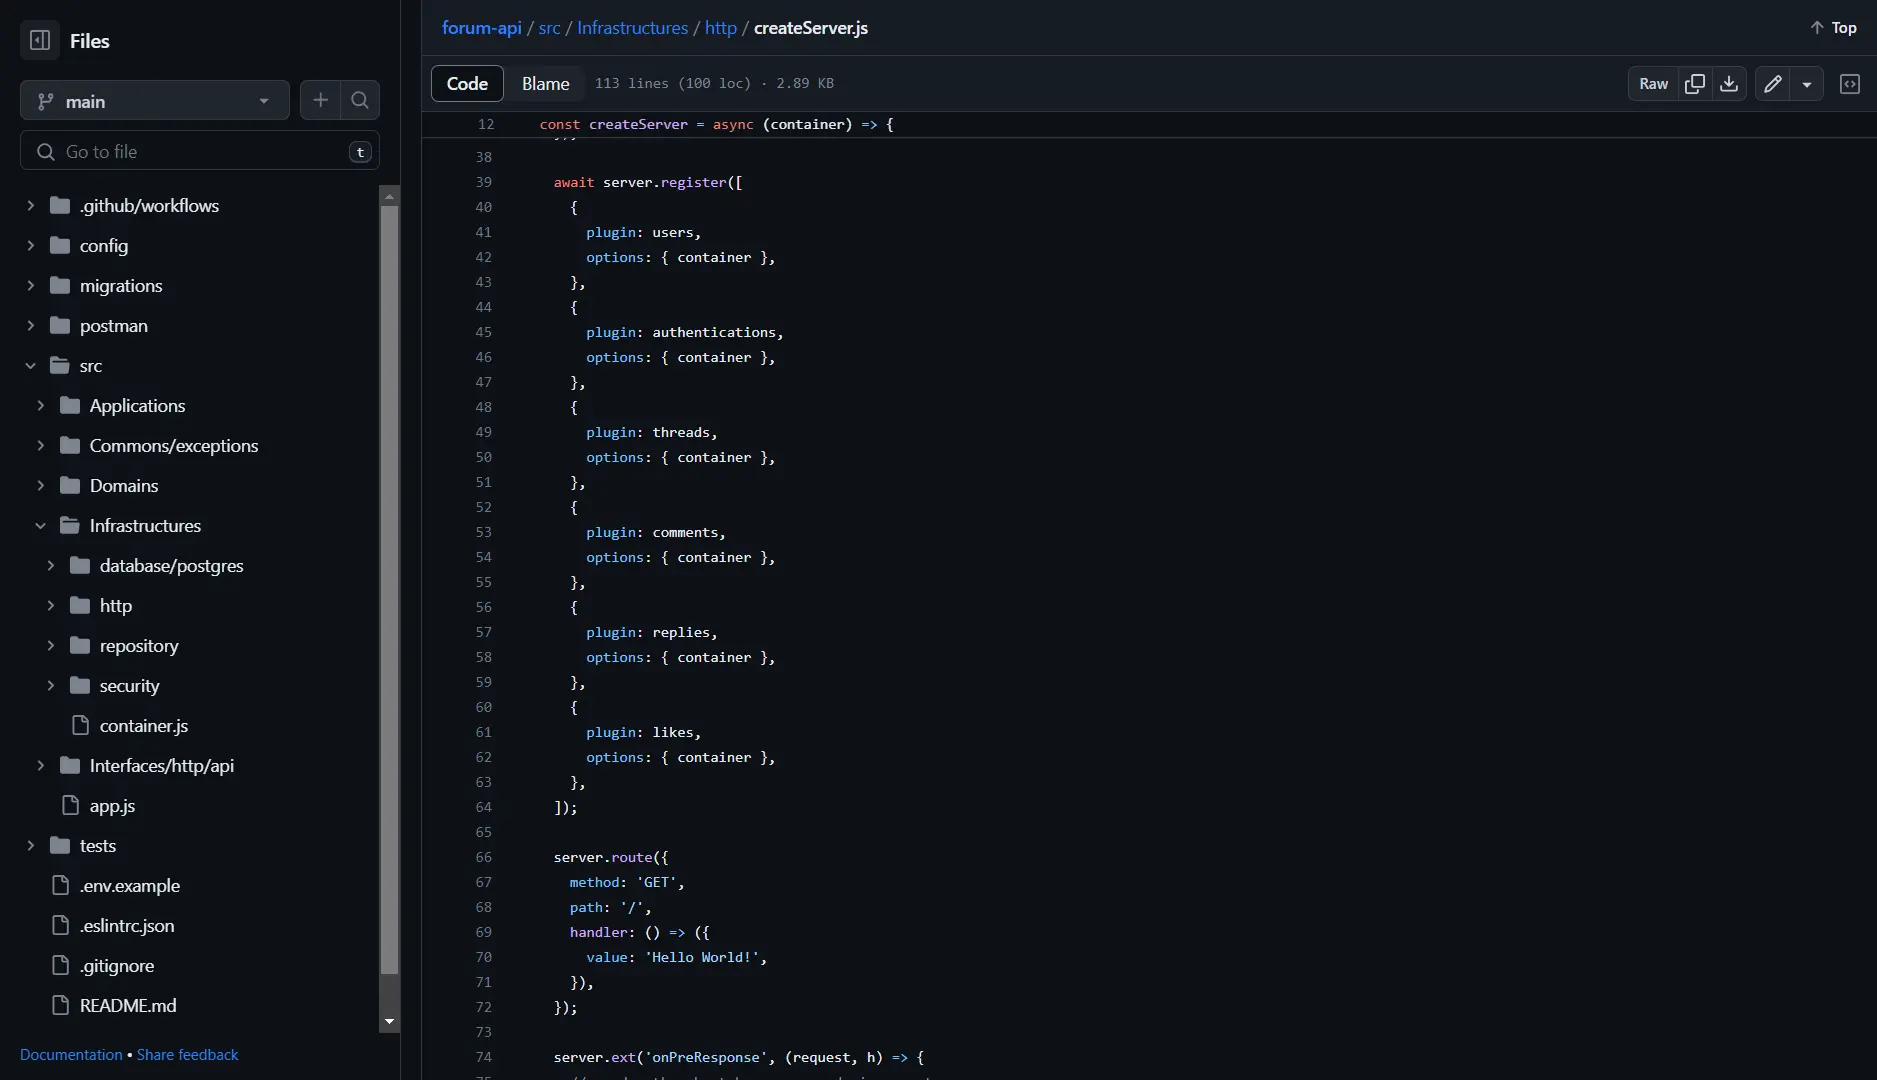The width and height of the screenshot is (1877, 1080).
Task: Expand the http folder chevron
Action: 50,605
